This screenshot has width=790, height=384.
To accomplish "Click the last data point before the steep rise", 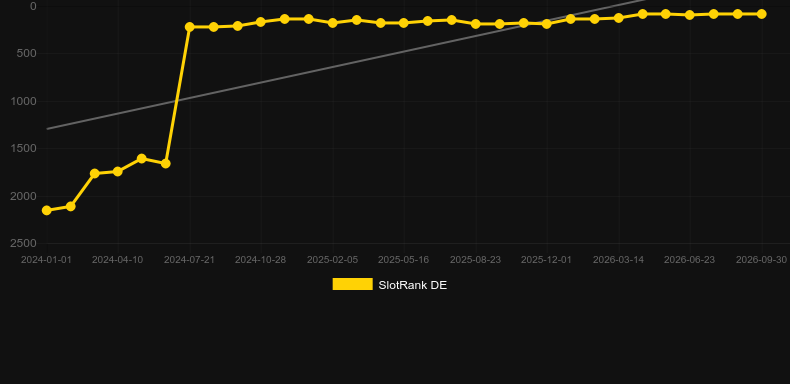I will (165, 163).
